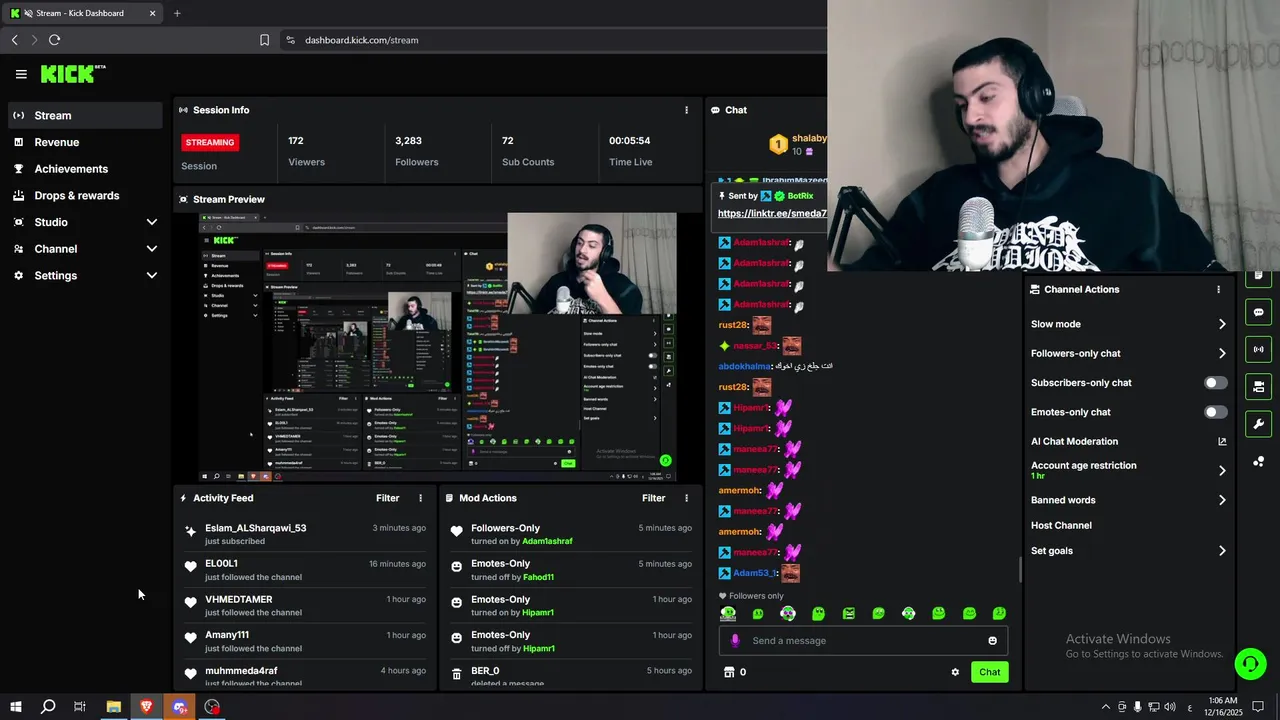Select the Stream - Kick Dashboard tab
Image resolution: width=1280 pixels, height=720 pixels.
(x=82, y=13)
